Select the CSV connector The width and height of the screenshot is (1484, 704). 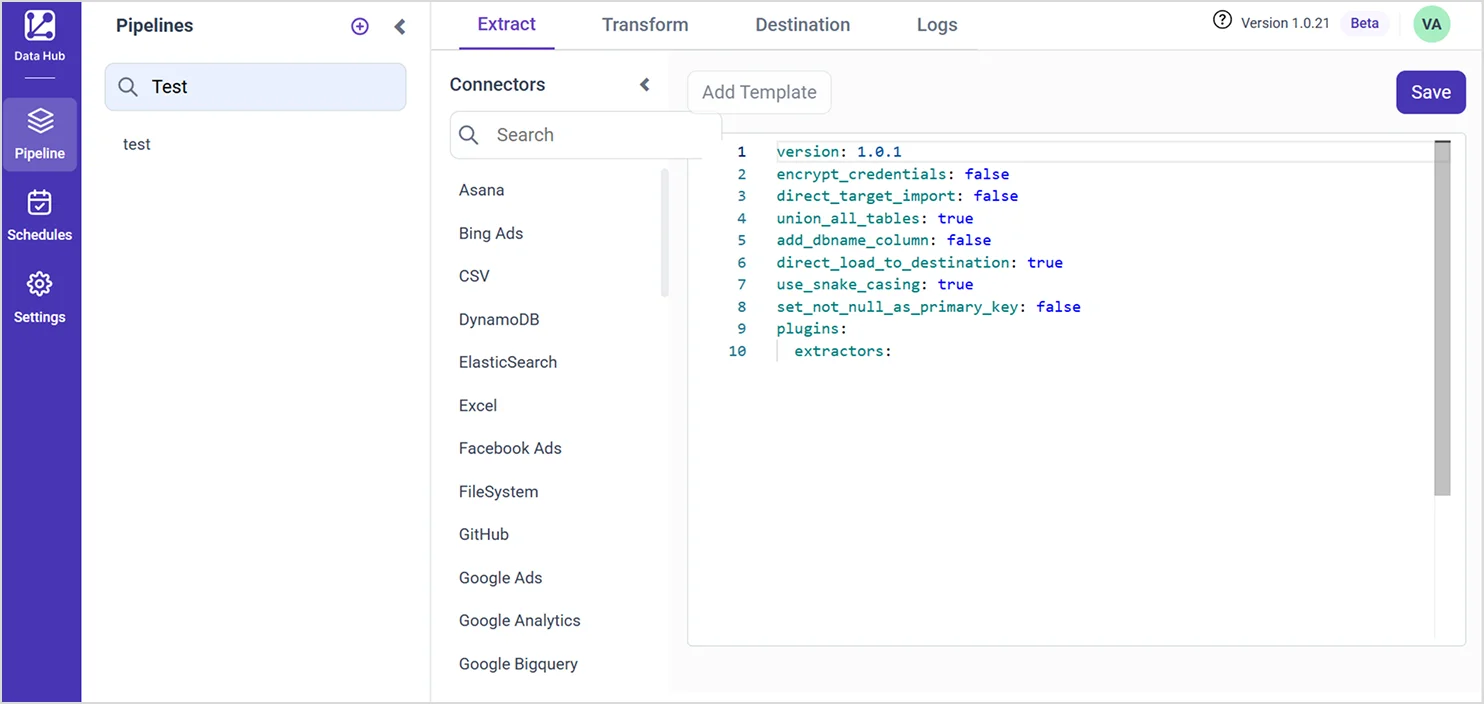coord(474,276)
